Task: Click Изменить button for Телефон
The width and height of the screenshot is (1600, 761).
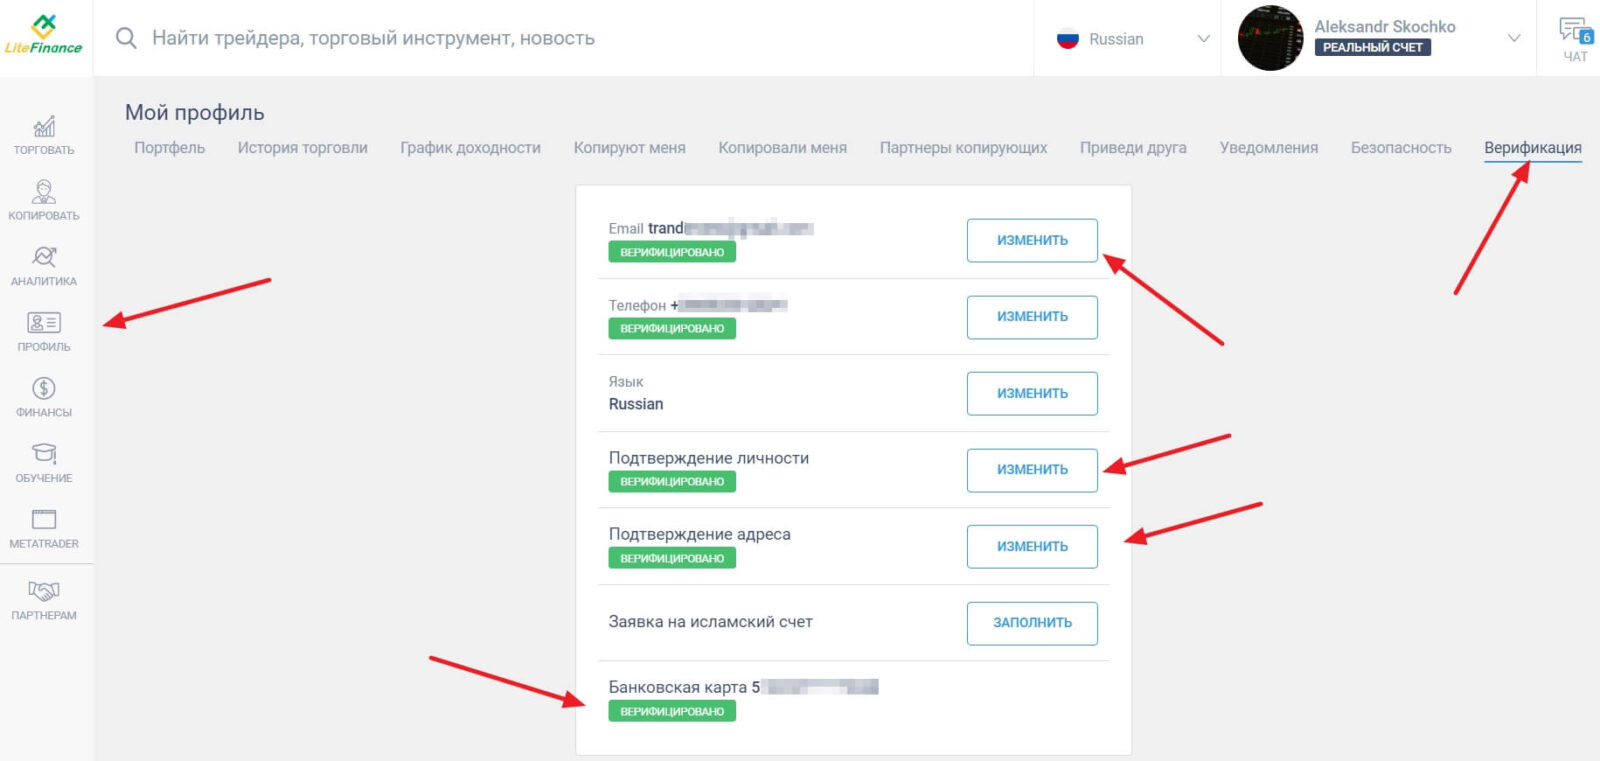Action: click(x=1032, y=317)
